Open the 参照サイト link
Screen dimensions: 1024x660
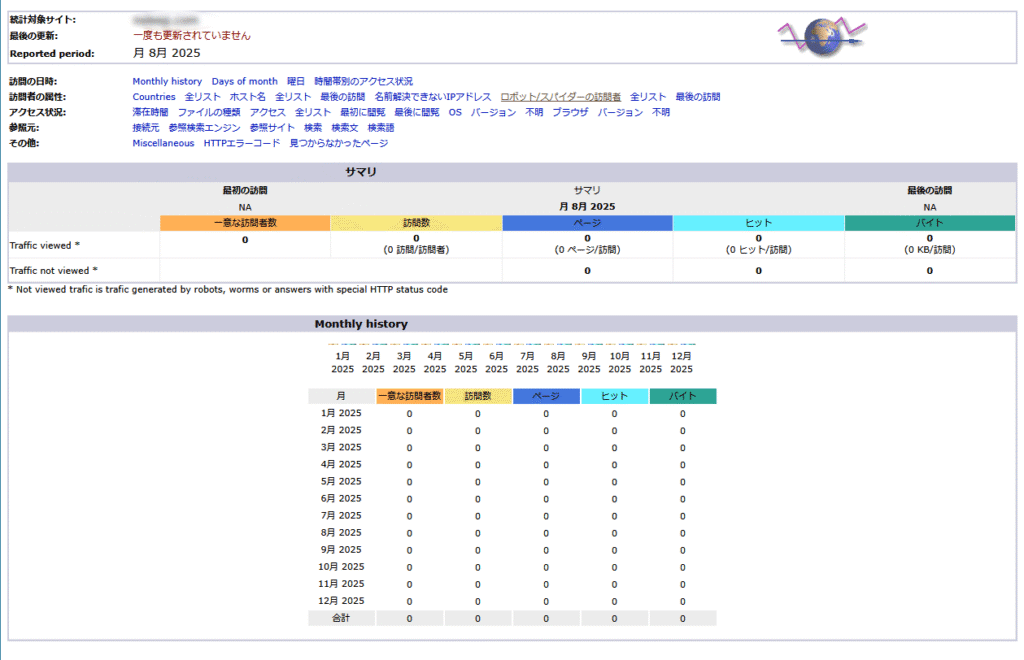click(272, 128)
